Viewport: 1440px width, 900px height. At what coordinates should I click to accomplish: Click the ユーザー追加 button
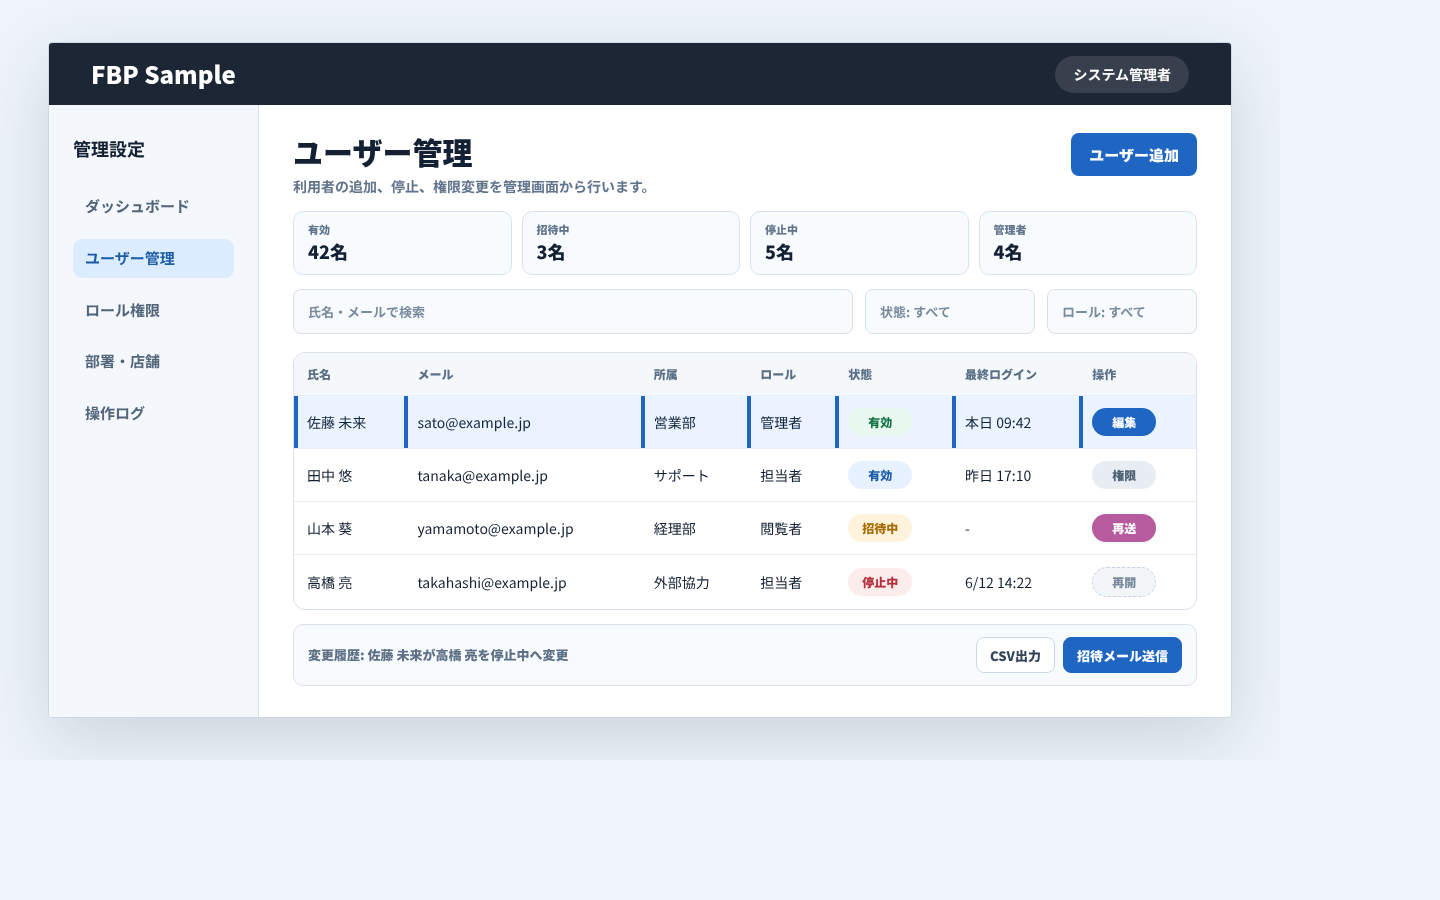pos(1133,155)
